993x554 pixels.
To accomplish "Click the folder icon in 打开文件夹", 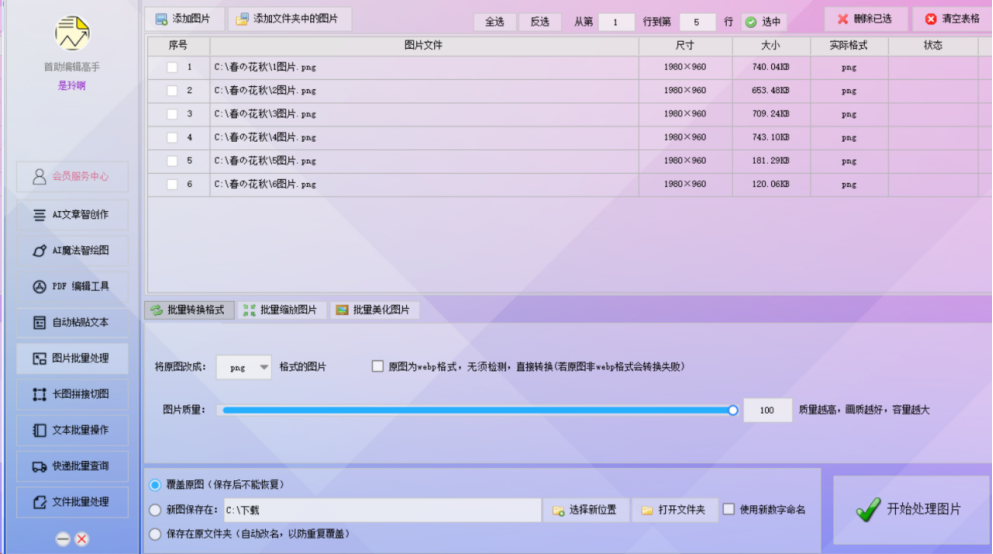I will (x=647, y=510).
